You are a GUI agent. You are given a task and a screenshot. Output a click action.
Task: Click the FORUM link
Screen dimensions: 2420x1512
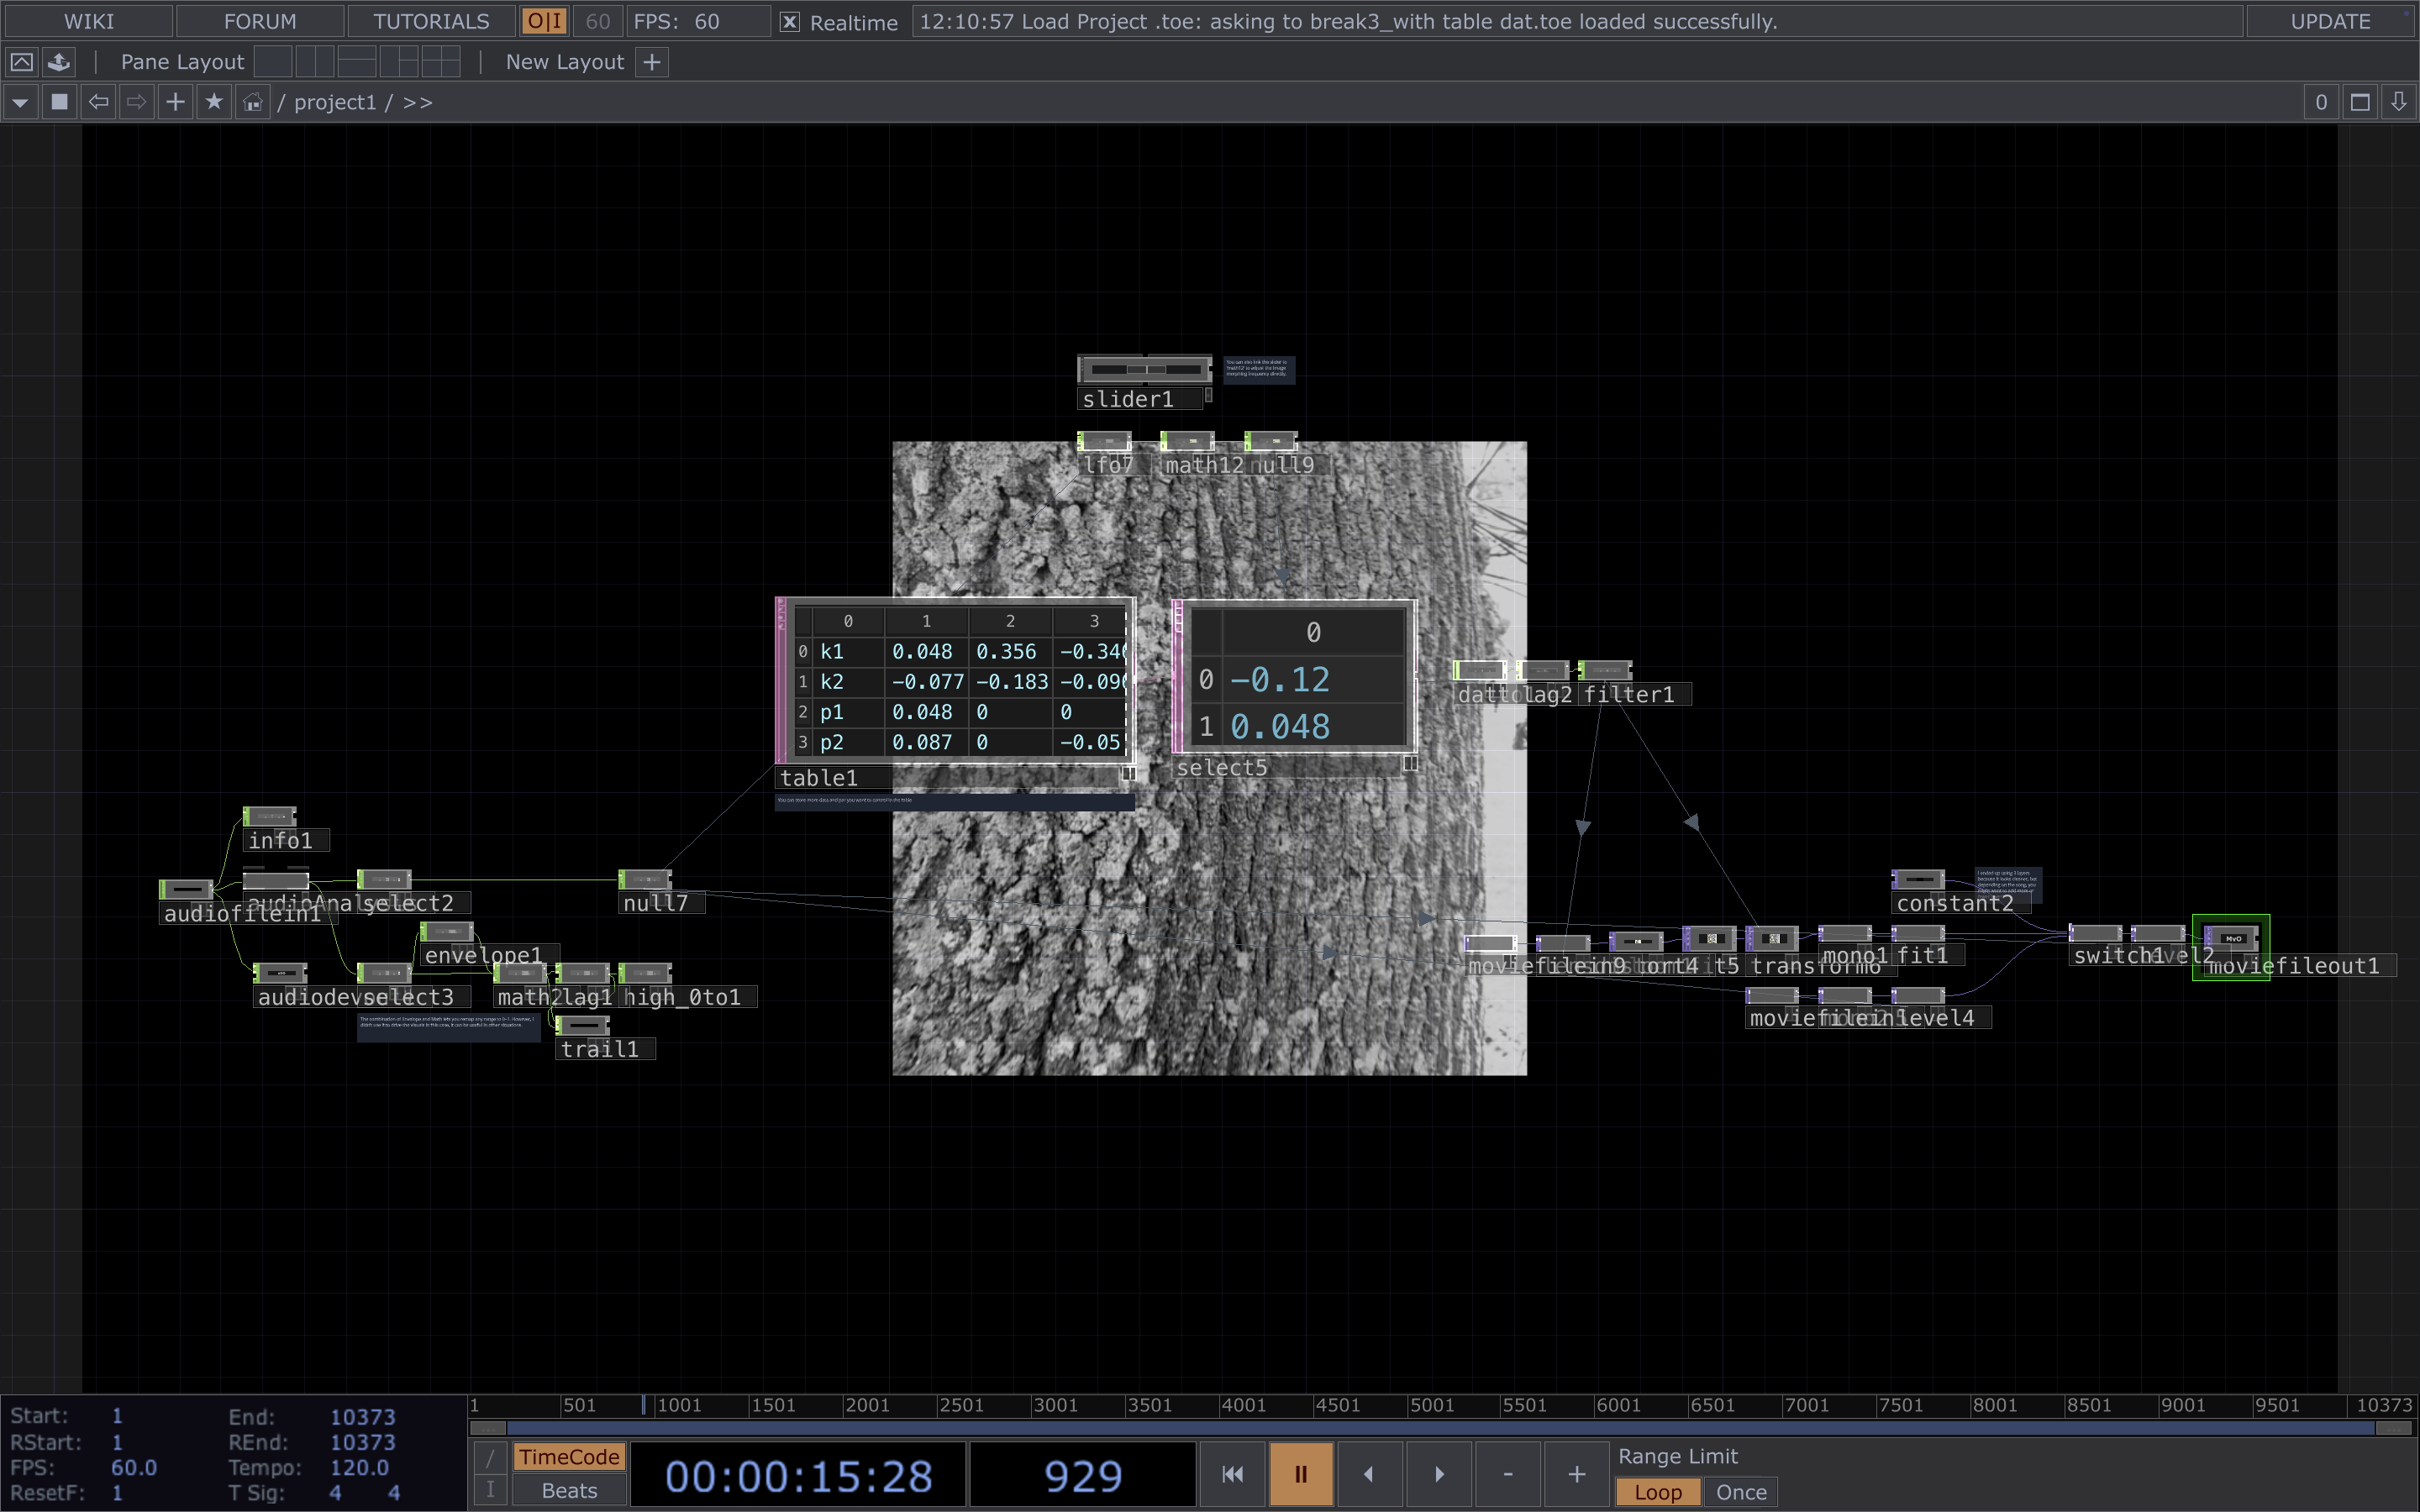(x=260, y=21)
